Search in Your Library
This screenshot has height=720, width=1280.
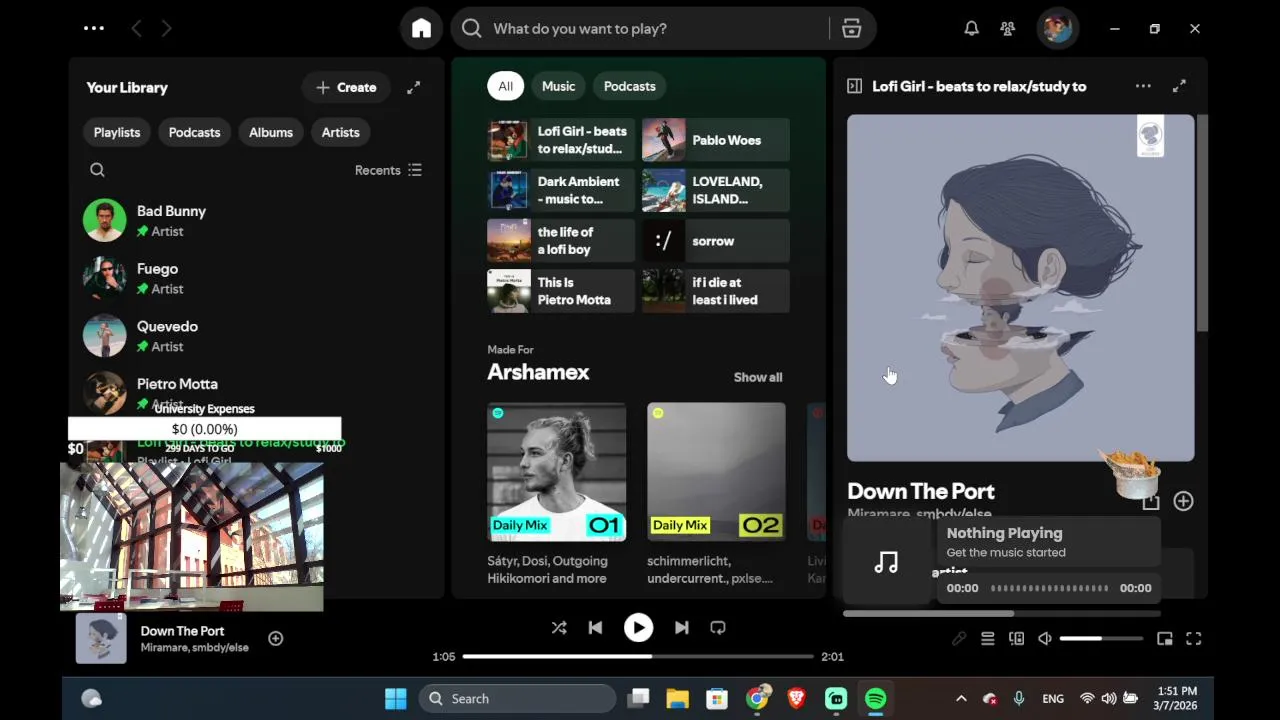(97, 170)
